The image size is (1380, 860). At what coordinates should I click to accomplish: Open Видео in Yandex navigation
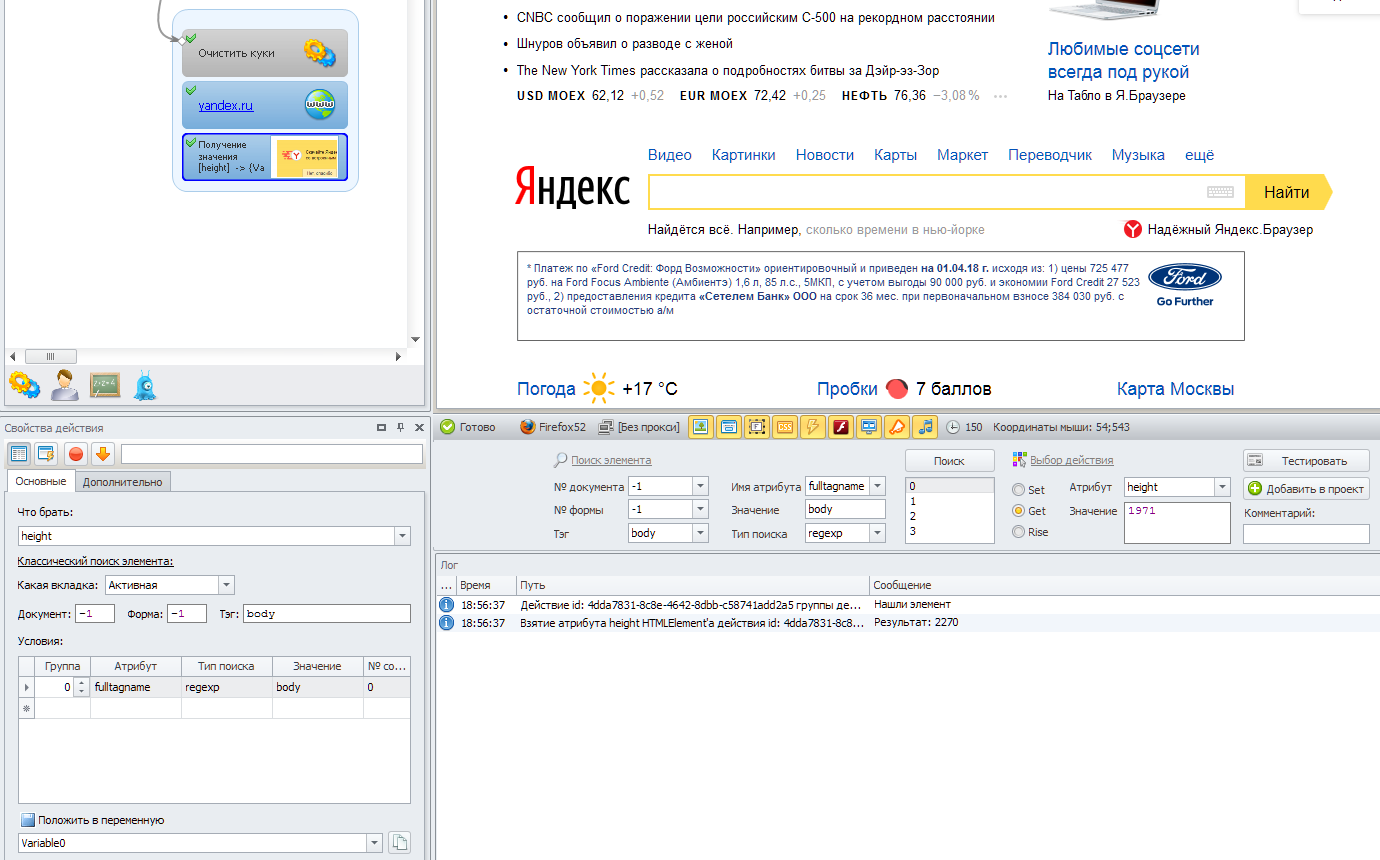[x=670, y=155]
